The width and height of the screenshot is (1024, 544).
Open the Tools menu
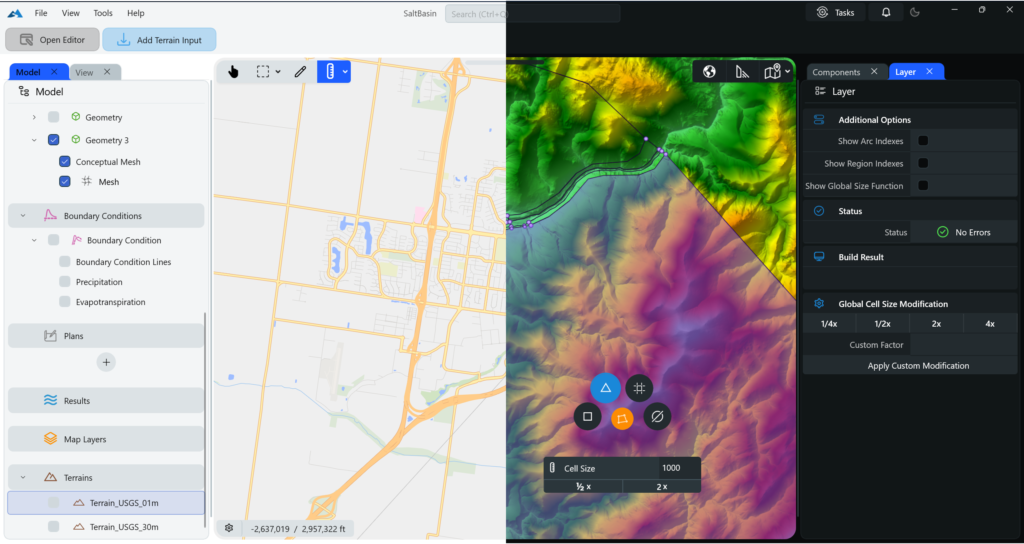[103, 13]
